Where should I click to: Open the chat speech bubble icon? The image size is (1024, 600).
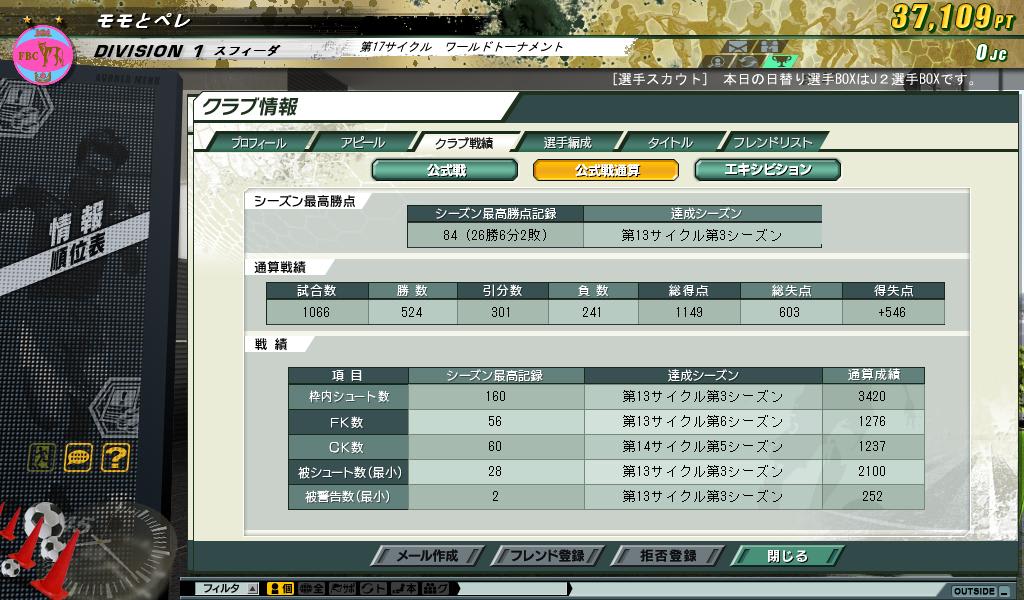[78, 458]
